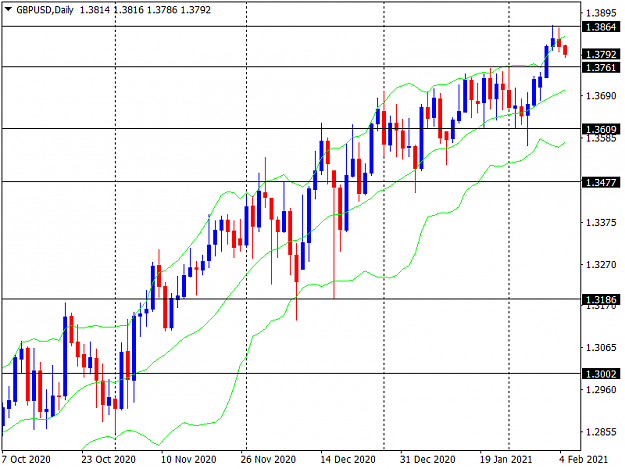The image size is (625, 469).
Task: Select the GBPUSD,Daily chart title
Action: click(45, 10)
